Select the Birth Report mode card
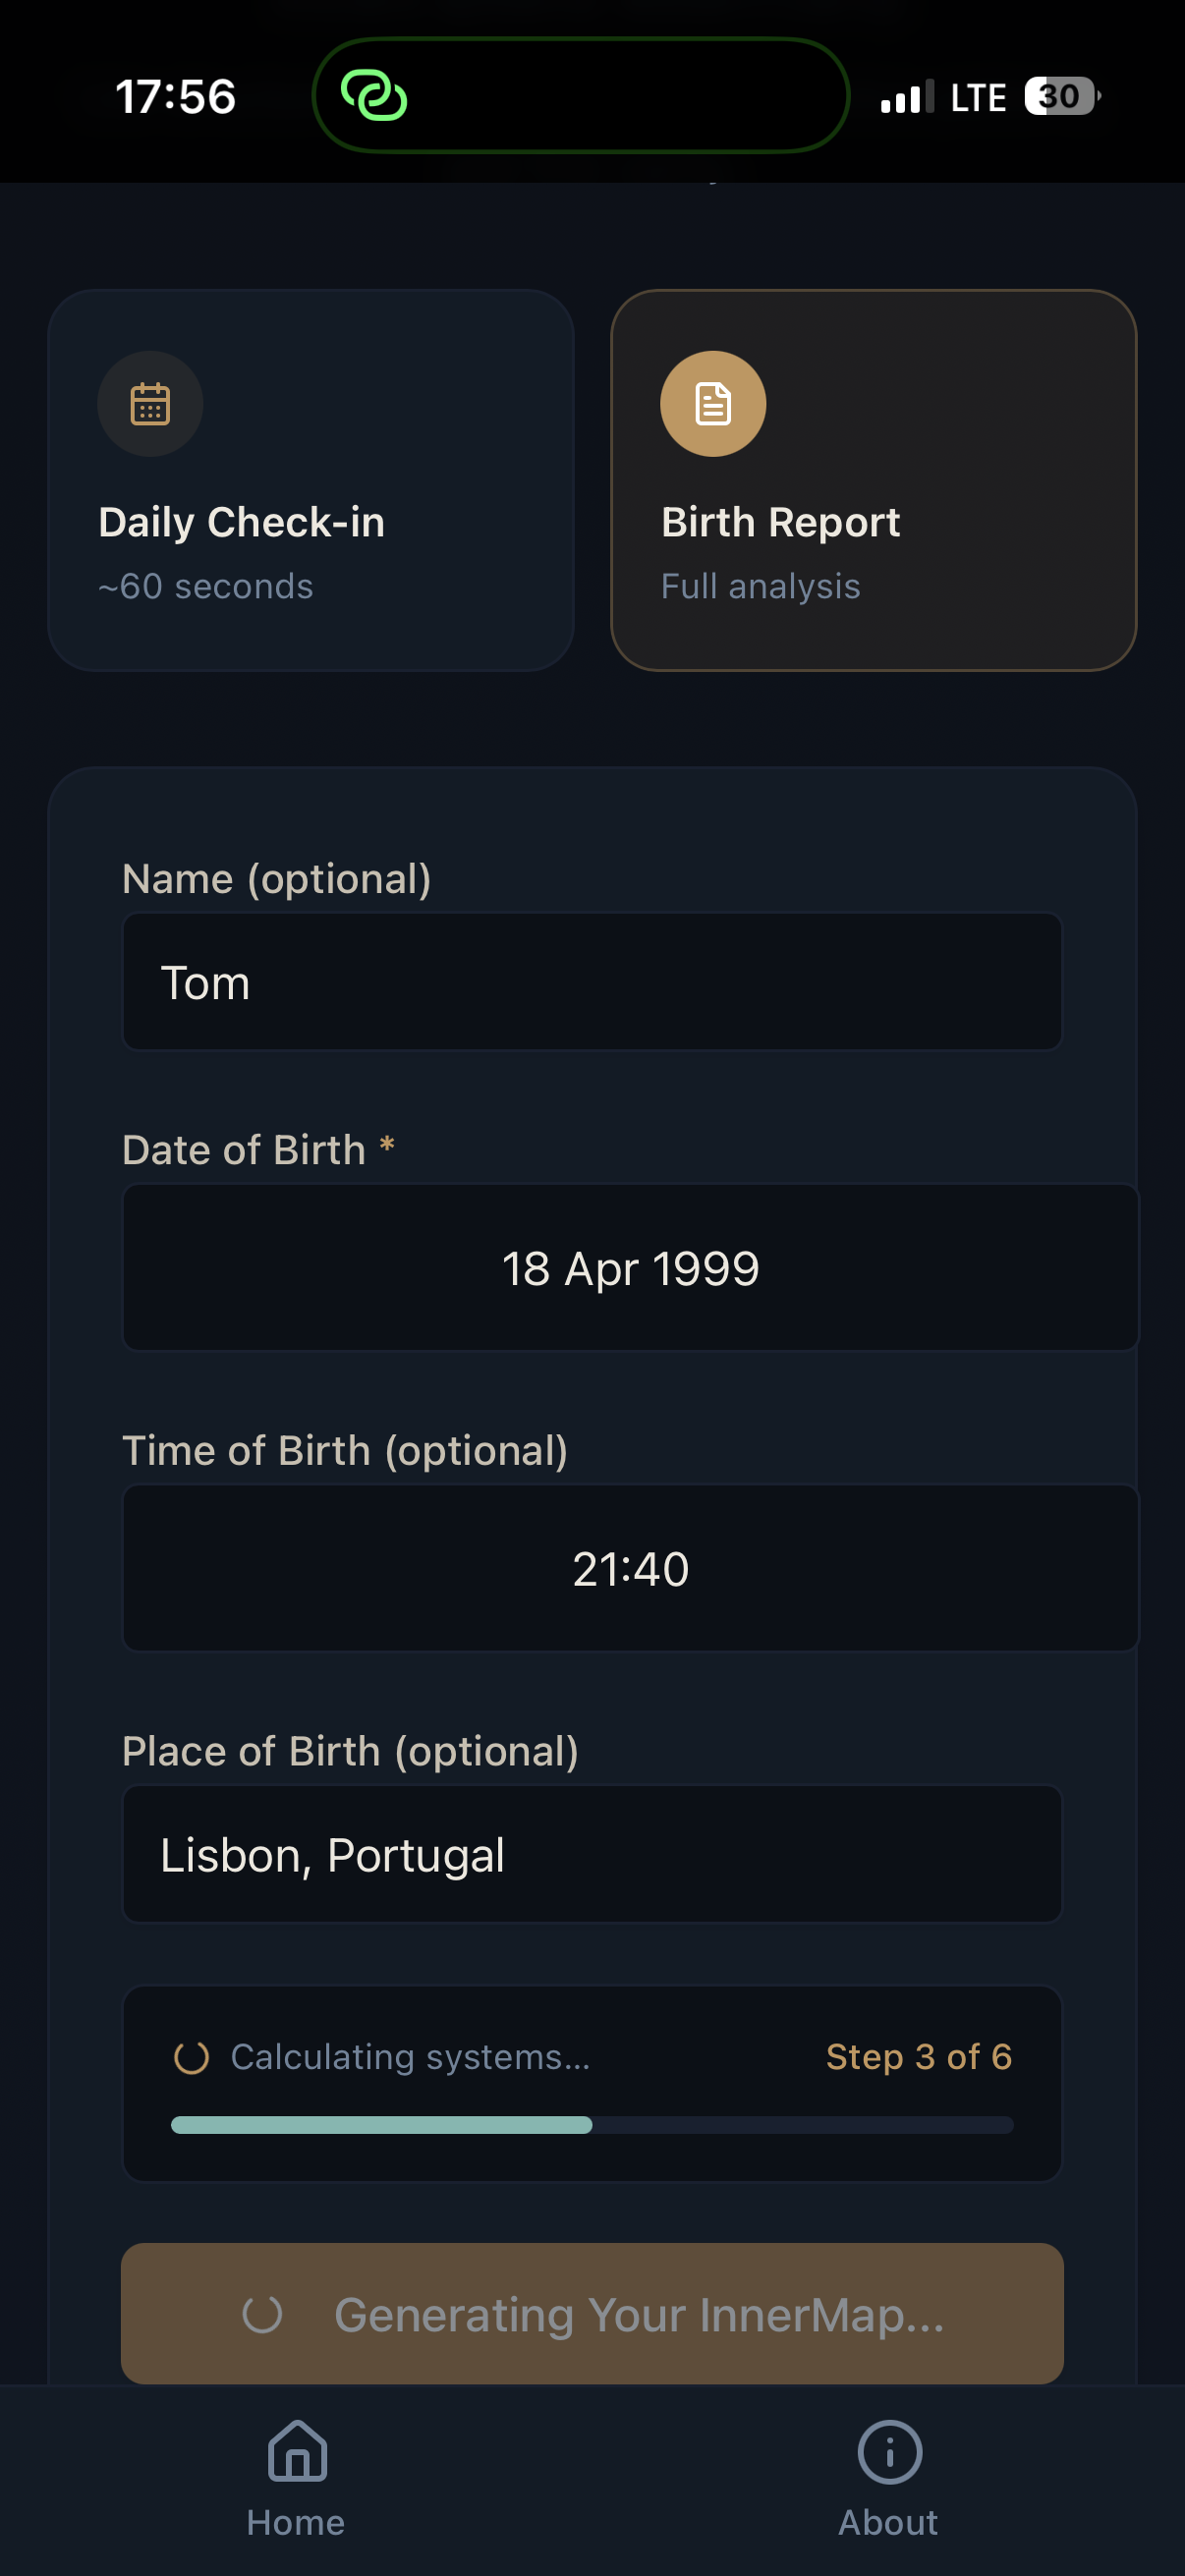The image size is (1185, 2576). click(873, 480)
